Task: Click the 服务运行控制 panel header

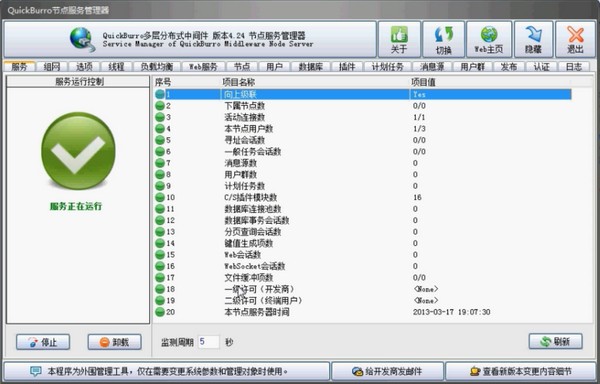Action: tap(79, 81)
